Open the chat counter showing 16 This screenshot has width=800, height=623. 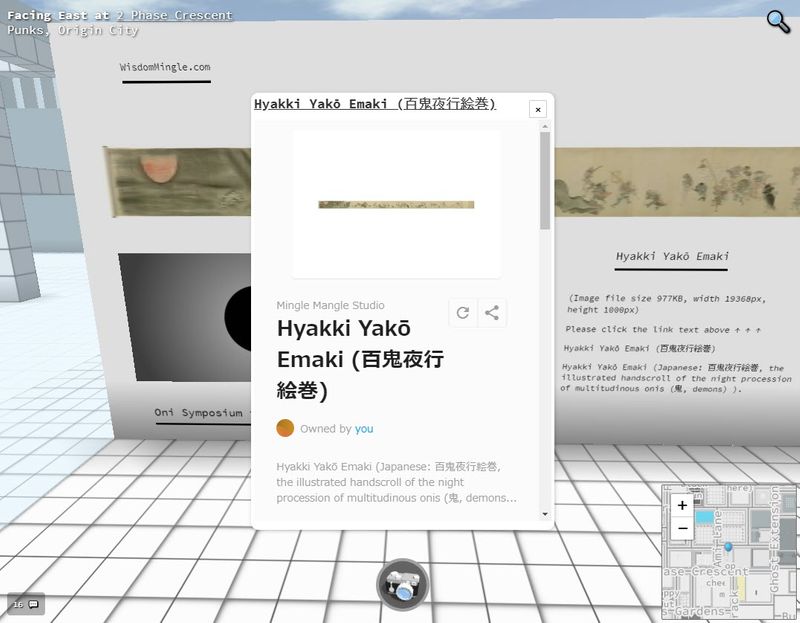coord(26,604)
